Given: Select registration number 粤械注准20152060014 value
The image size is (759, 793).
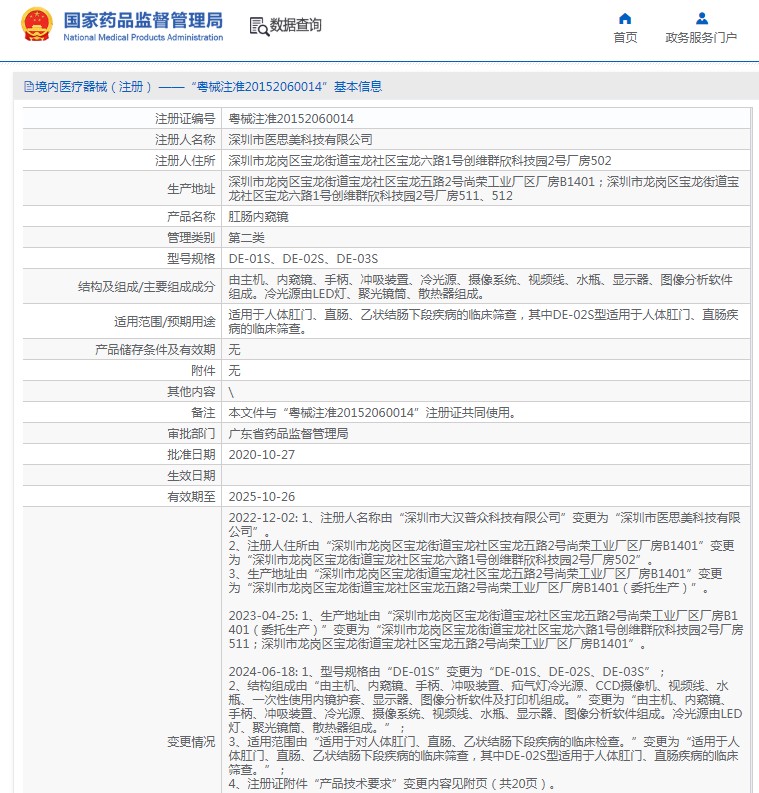Looking at the screenshot, I should [291, 119].
